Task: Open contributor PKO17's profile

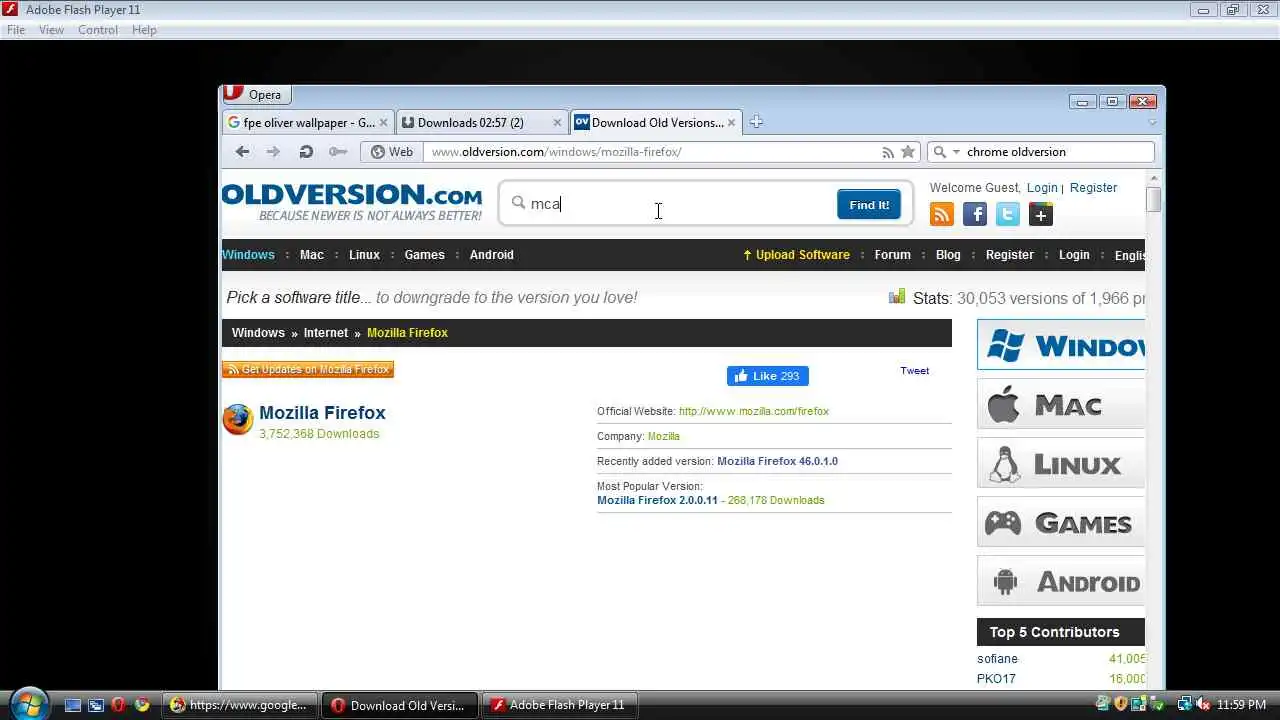Action: [996, 679]
